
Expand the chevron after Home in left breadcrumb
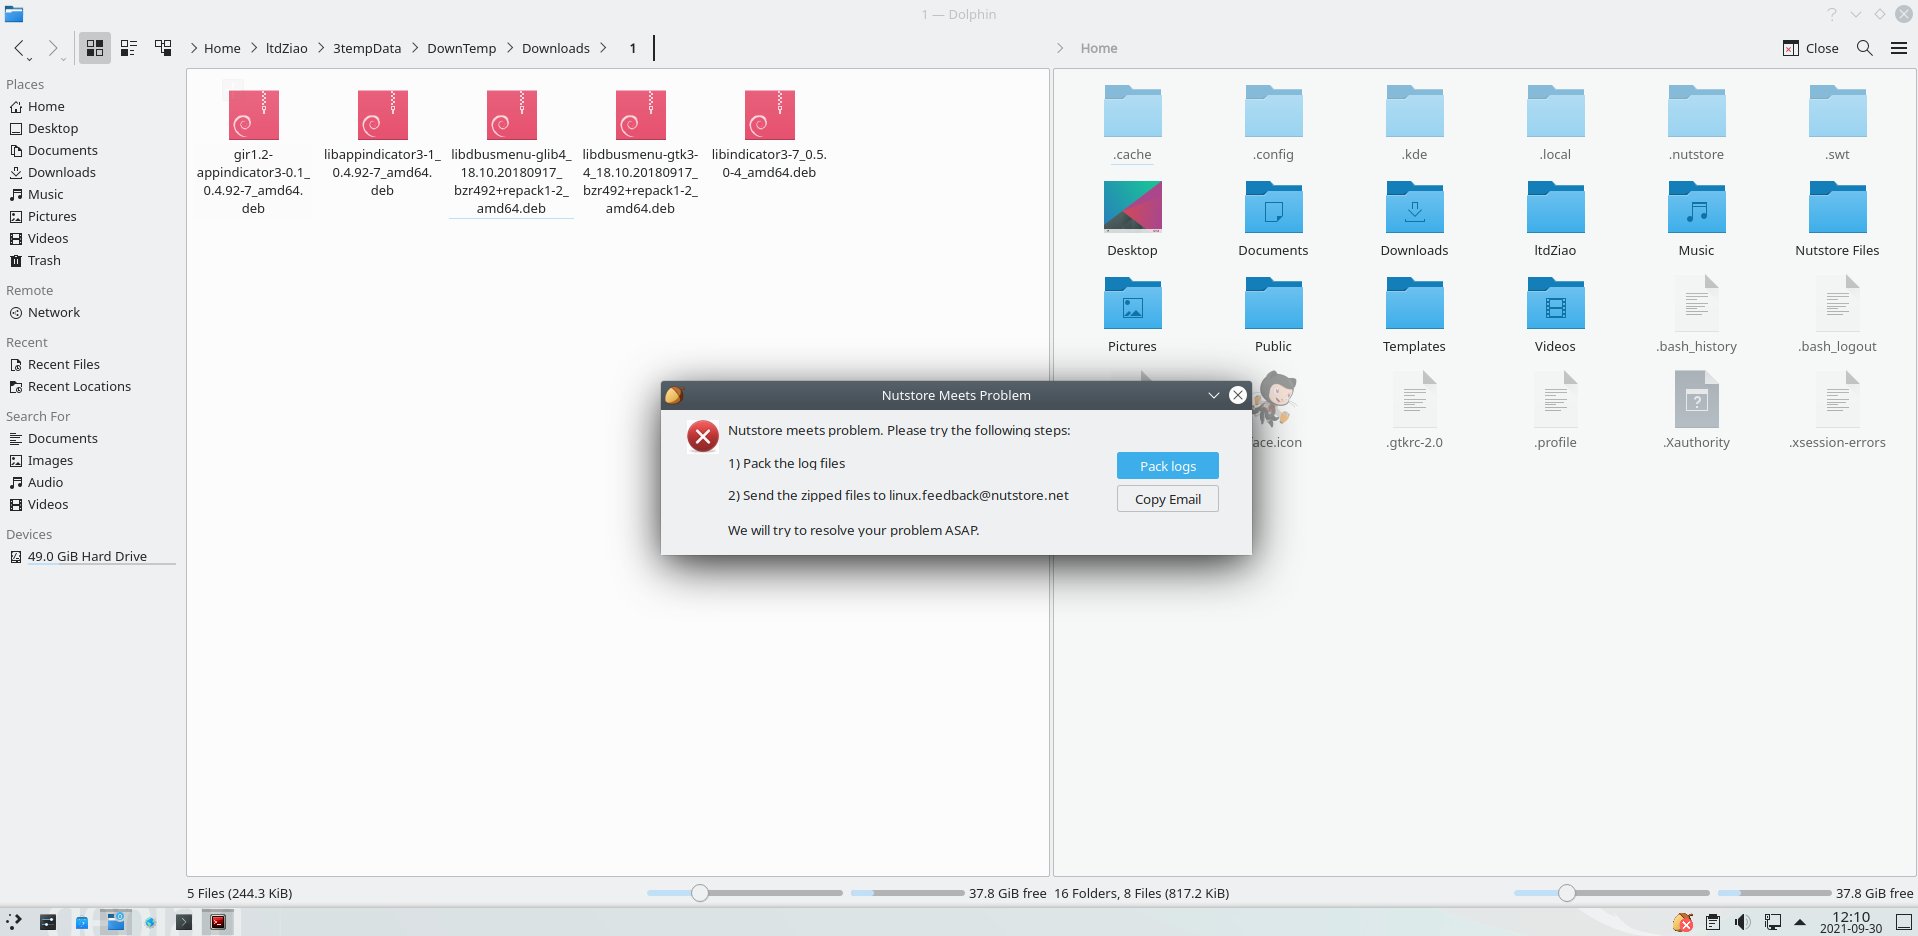(254, 48)
